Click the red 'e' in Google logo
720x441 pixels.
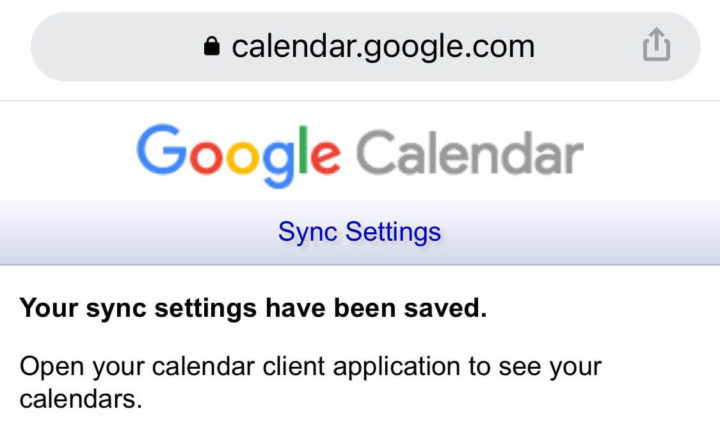[326, 157]
